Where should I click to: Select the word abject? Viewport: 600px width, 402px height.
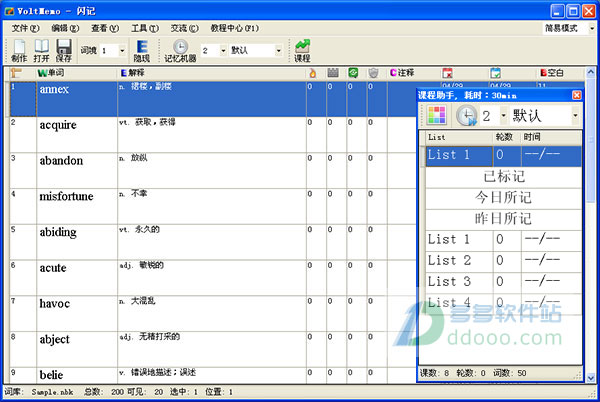[55, 340]
